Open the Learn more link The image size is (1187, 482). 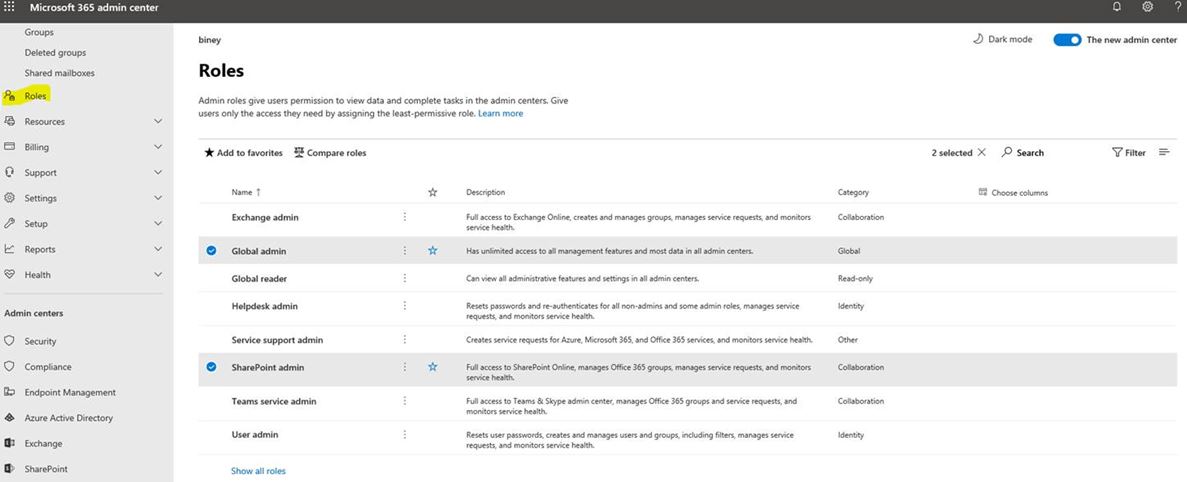[x=500, y=114]
